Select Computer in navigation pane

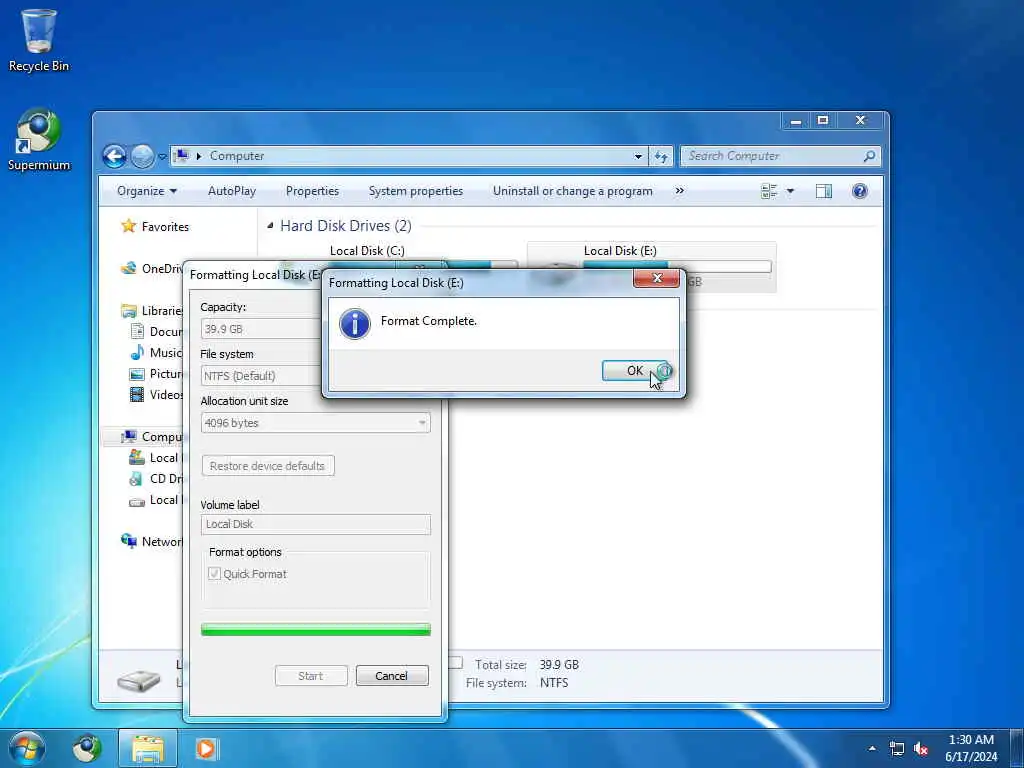[152, 437]
